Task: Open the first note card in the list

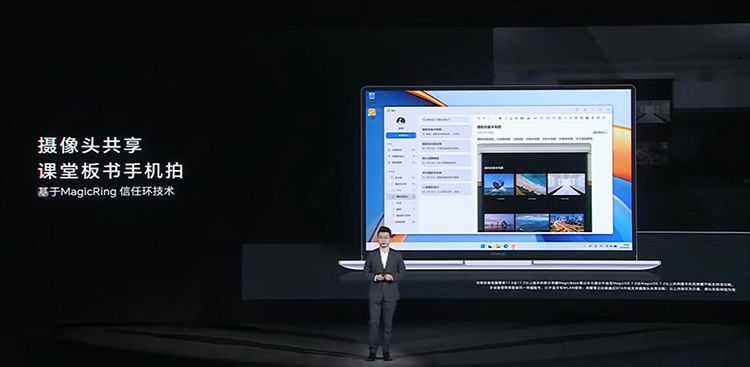Action: click(446, 132)
